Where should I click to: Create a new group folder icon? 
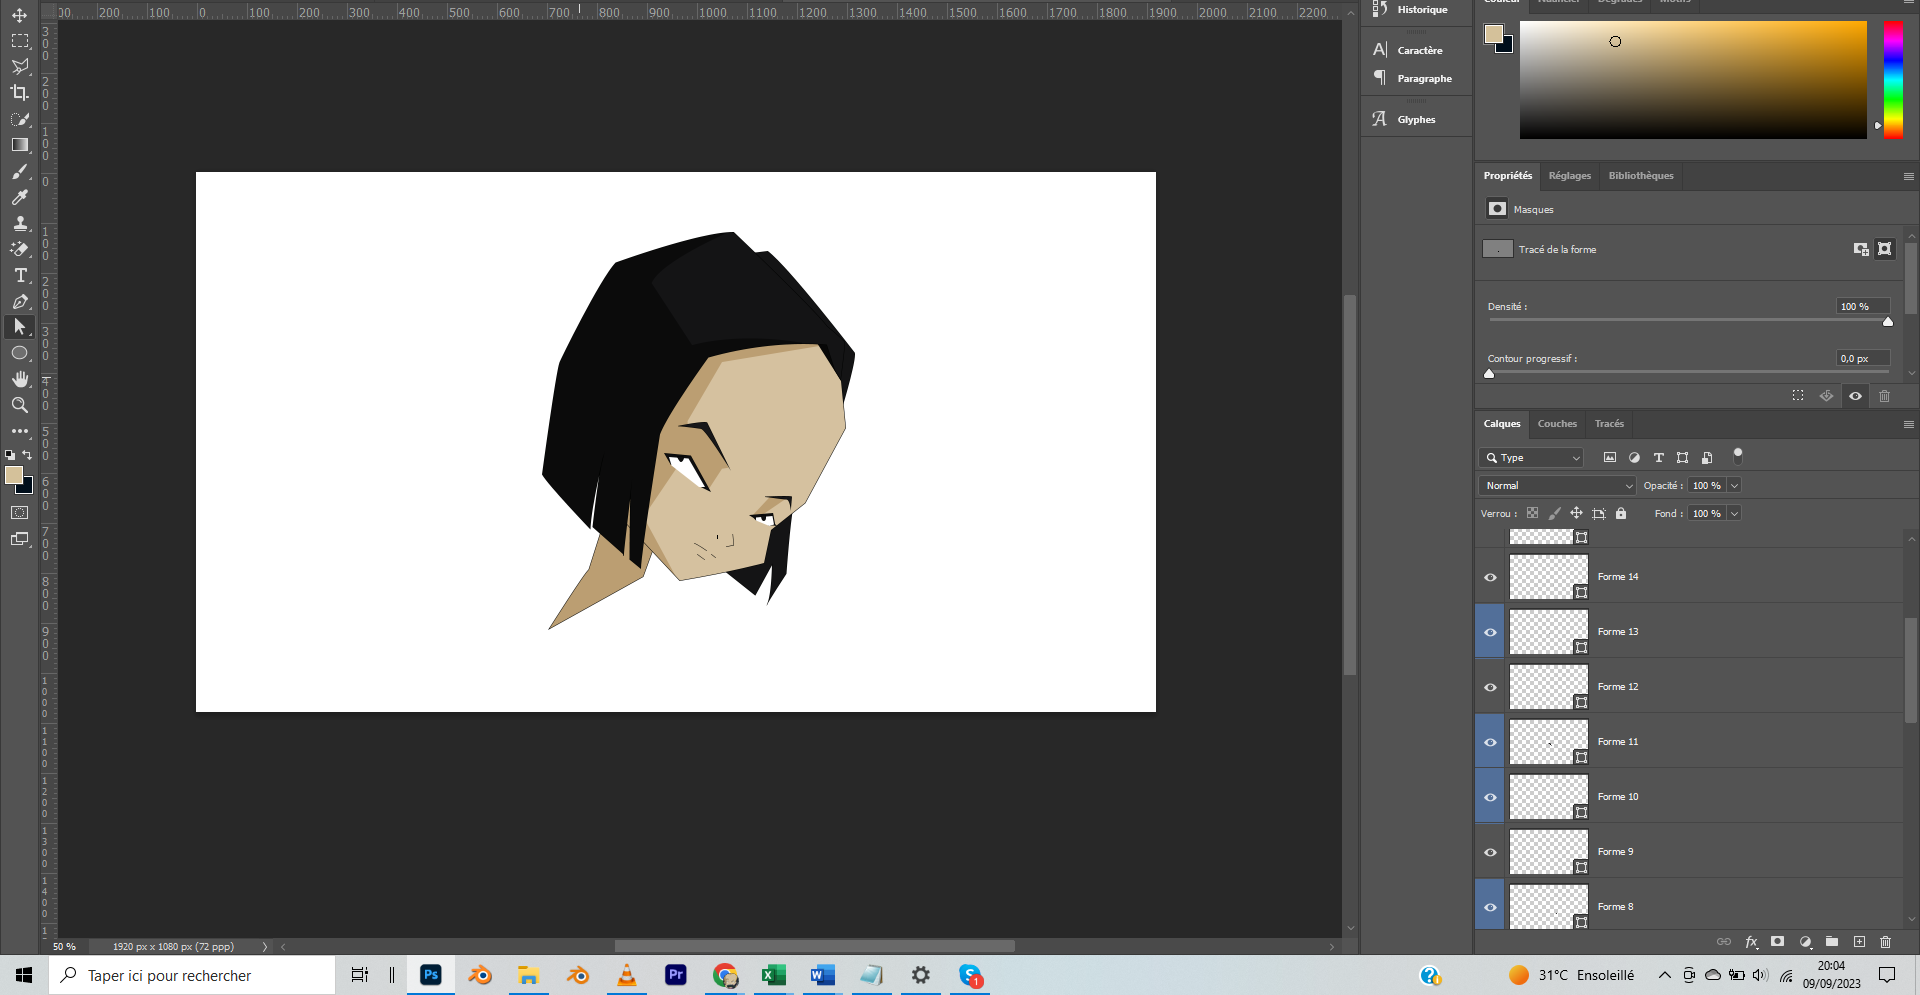(x=1832, y=942)
